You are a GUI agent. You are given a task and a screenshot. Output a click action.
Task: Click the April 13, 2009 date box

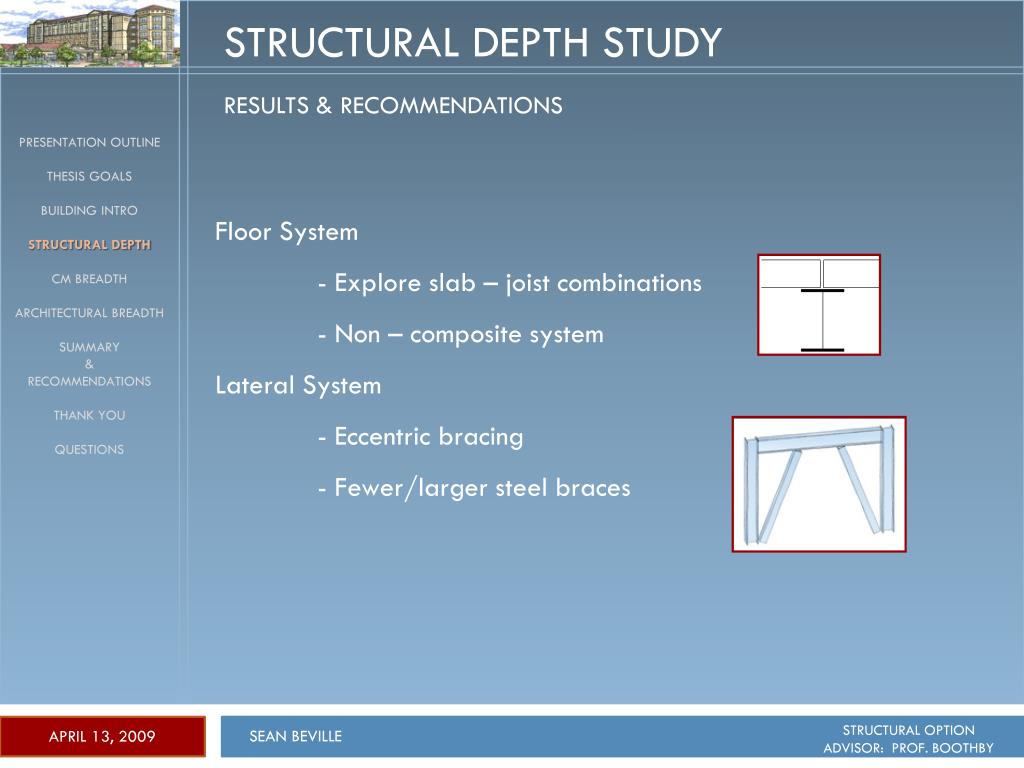tap(103, 737)
